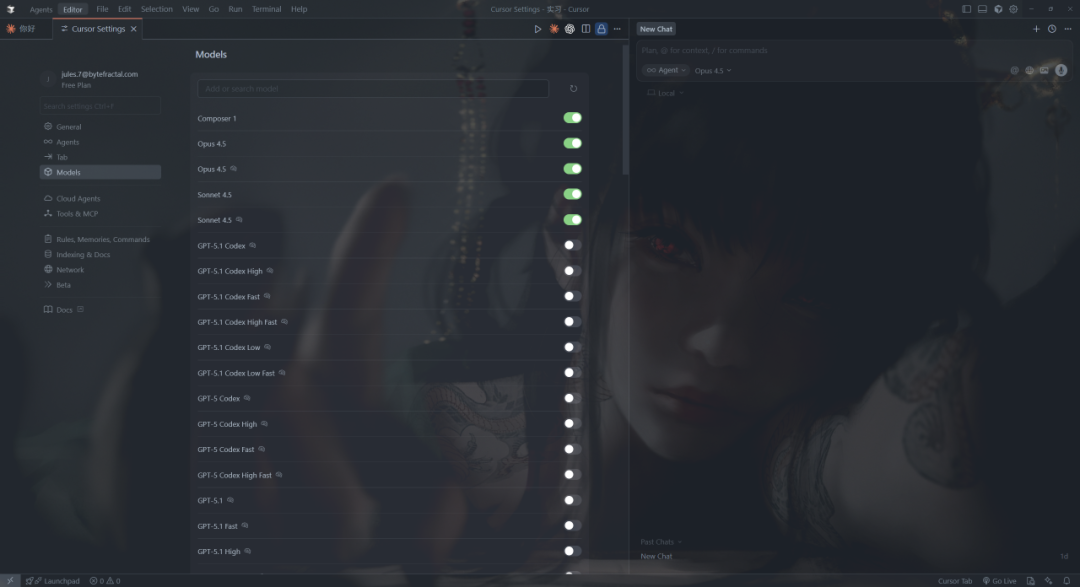The width and height of the screenshot is (1080, 587).
Task: Open the settings gear in title bar
Action: pyautogui.click(x=1013, y=9)
